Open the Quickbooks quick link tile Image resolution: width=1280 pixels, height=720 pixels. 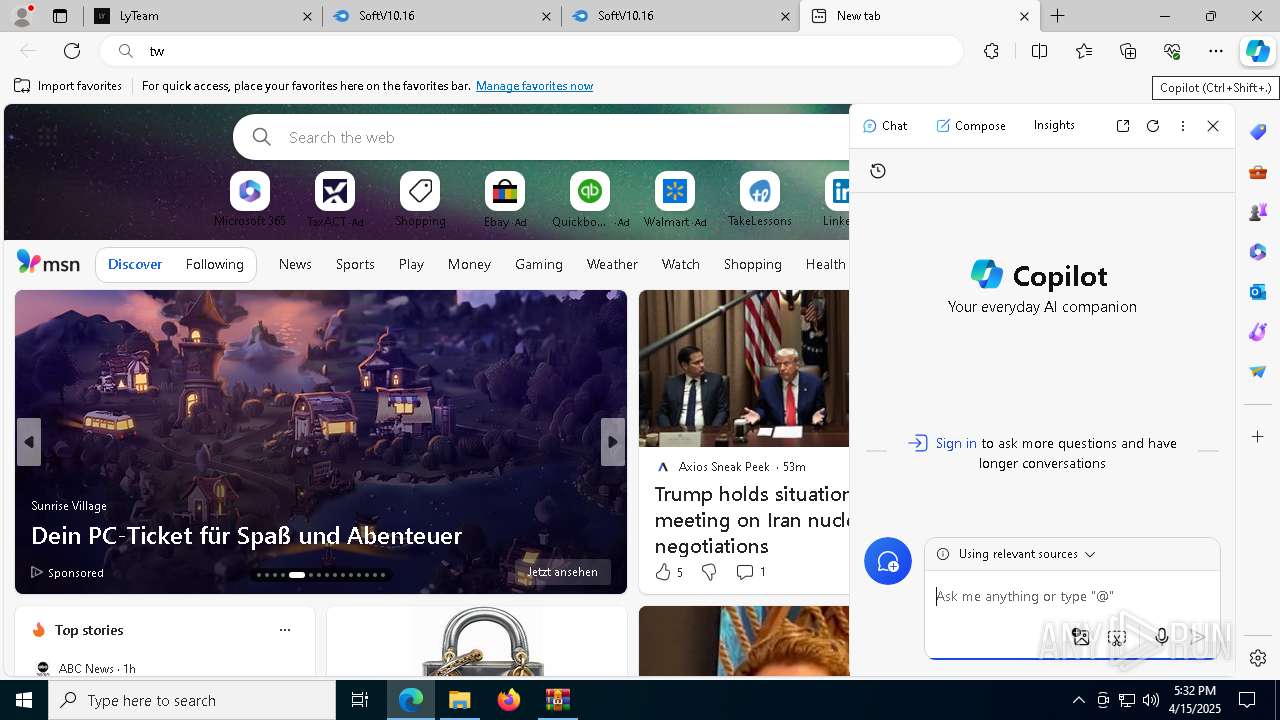[590, 199]
